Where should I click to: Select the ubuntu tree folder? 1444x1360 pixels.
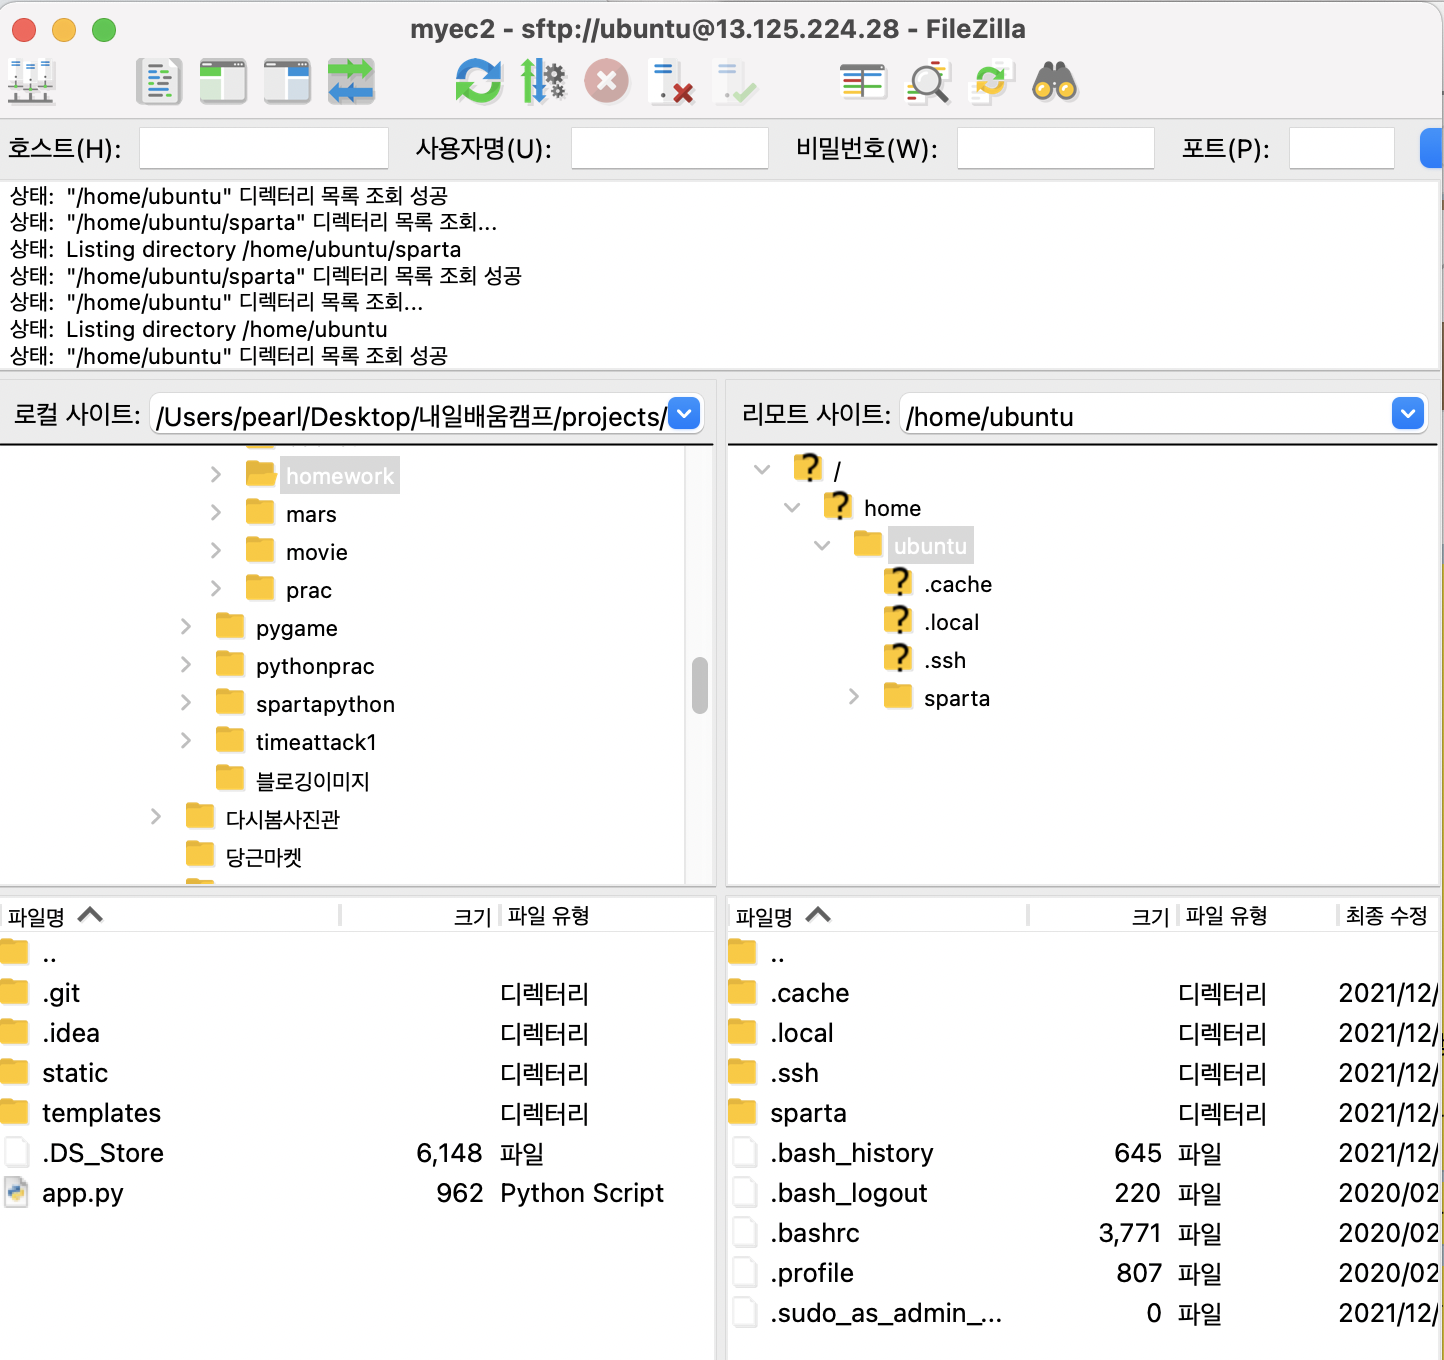(930, 546)
